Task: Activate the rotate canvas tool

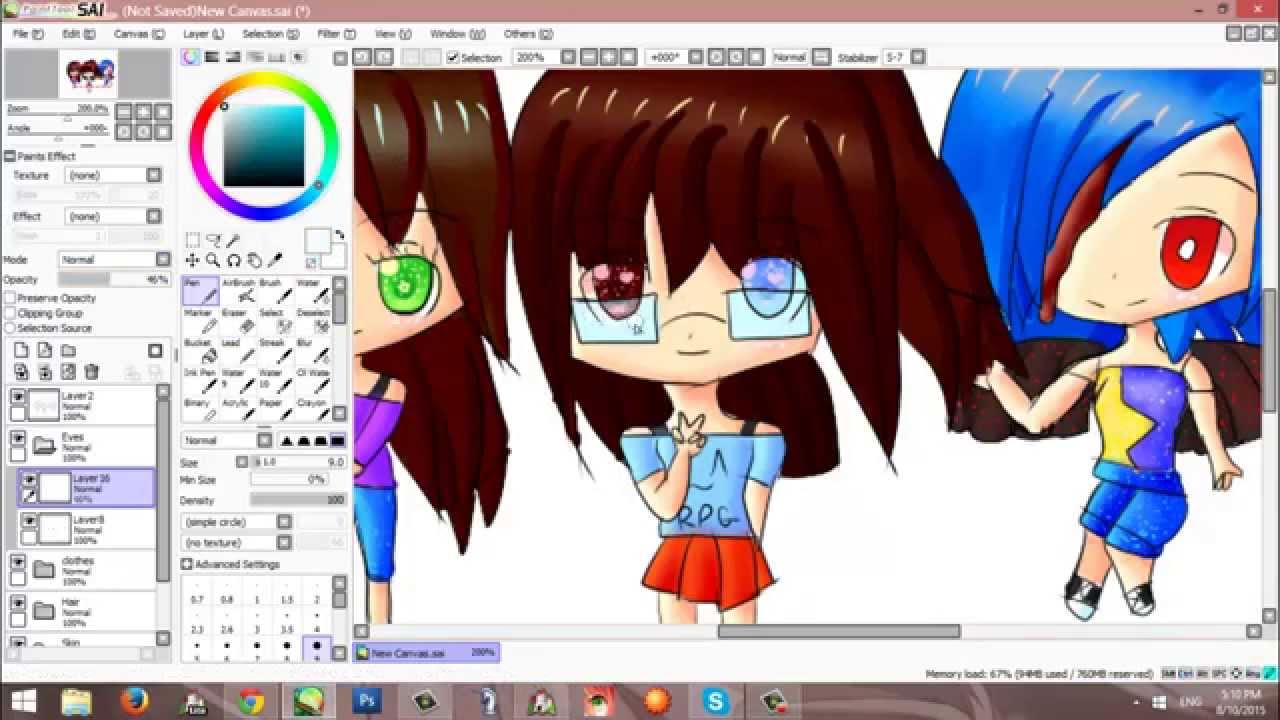Action: pos(233,261)
